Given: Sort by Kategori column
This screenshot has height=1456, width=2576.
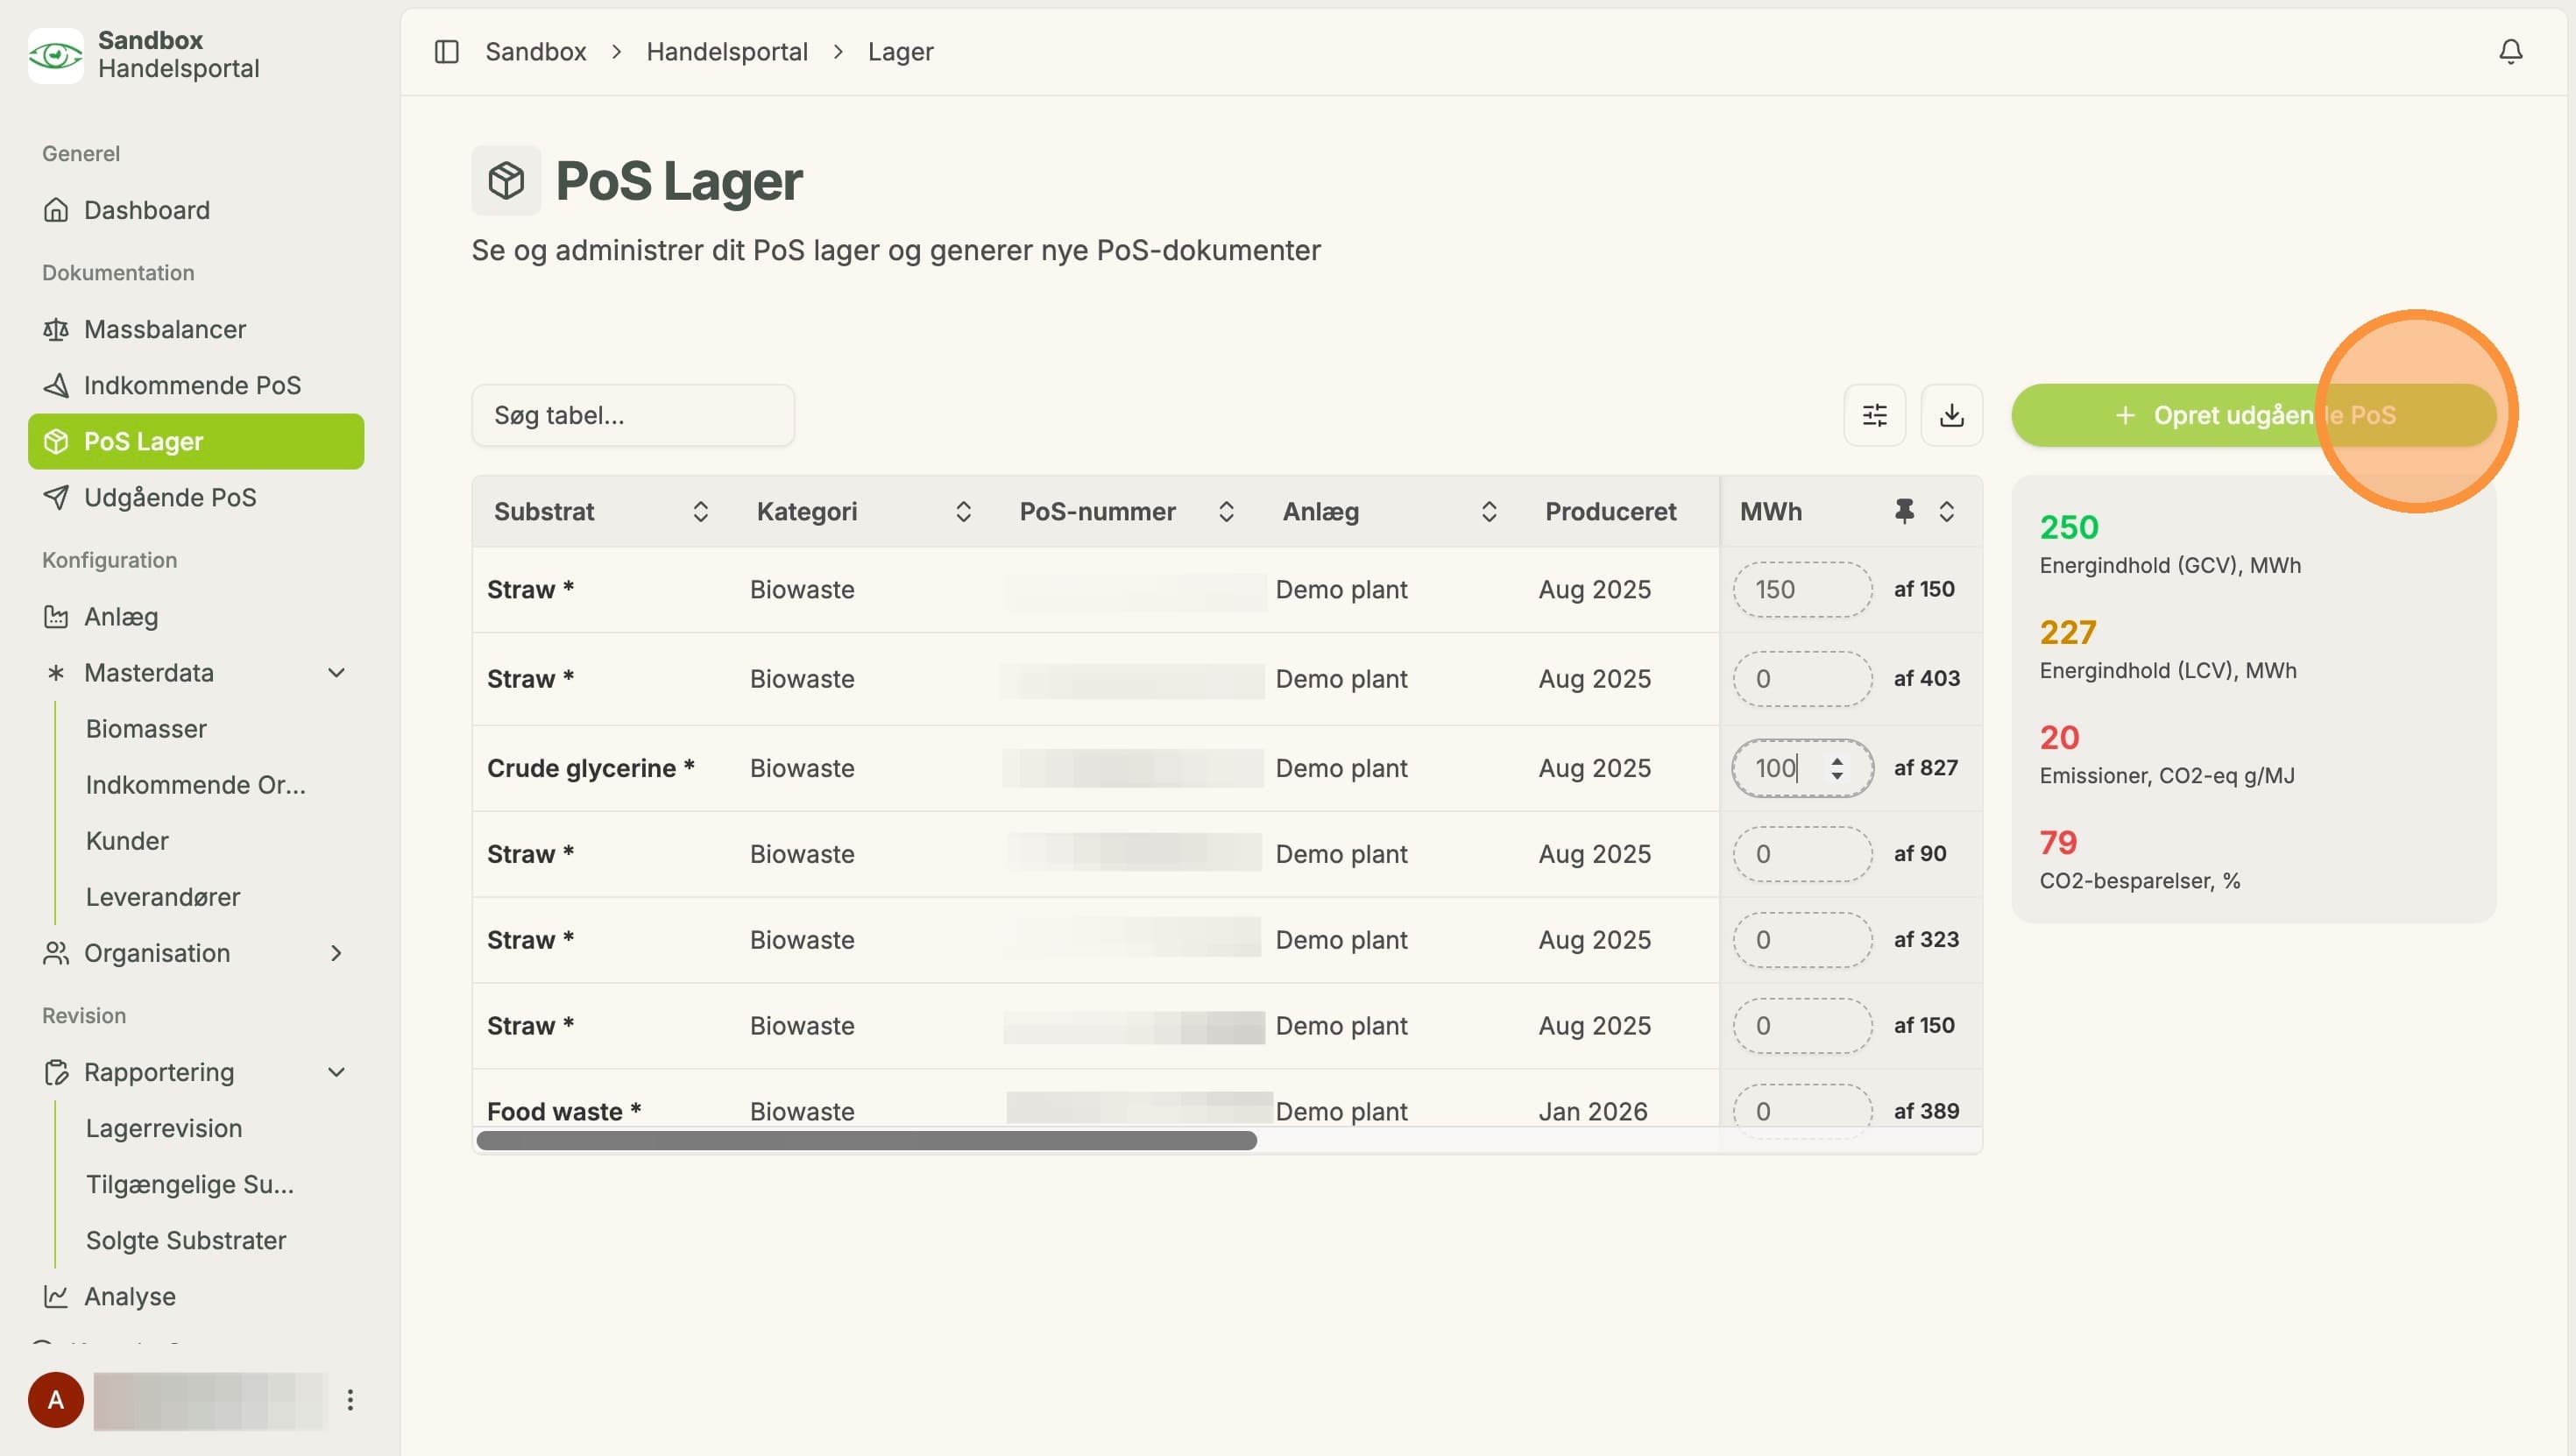Looking at the screenshot, I should pyautogui.click(x=963, y=511).
